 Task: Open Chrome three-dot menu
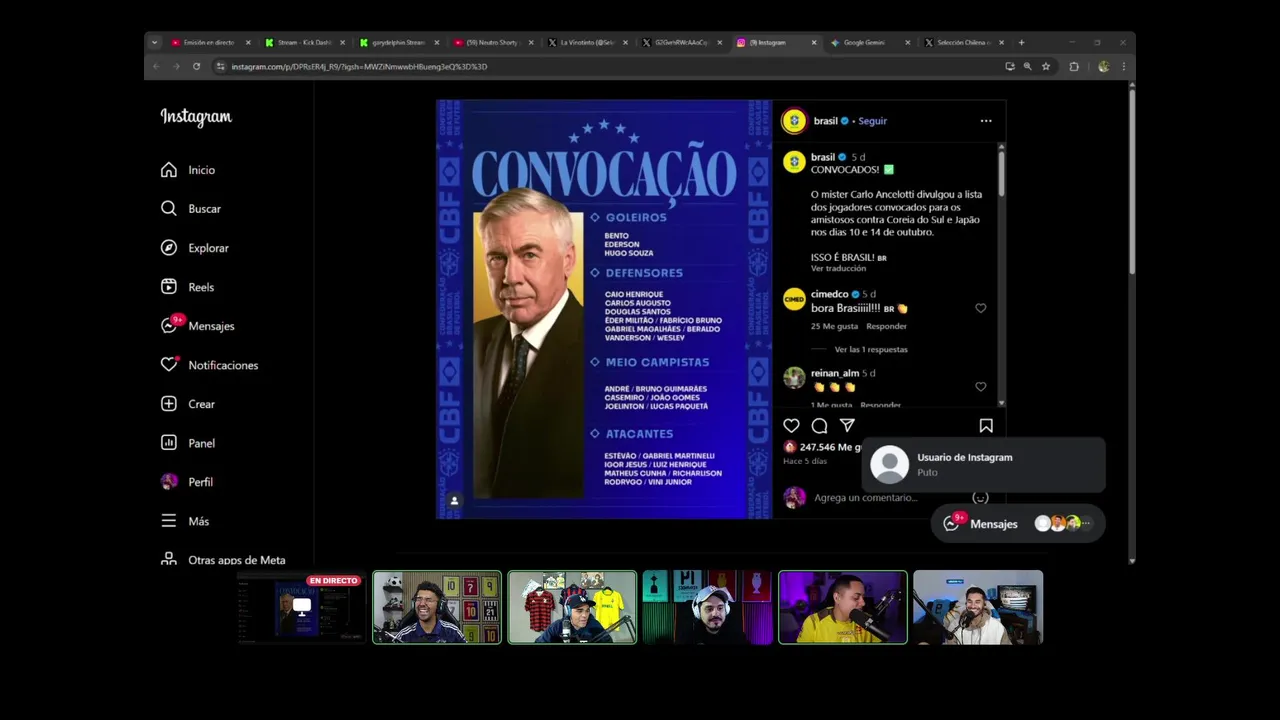pos(1123,67)
